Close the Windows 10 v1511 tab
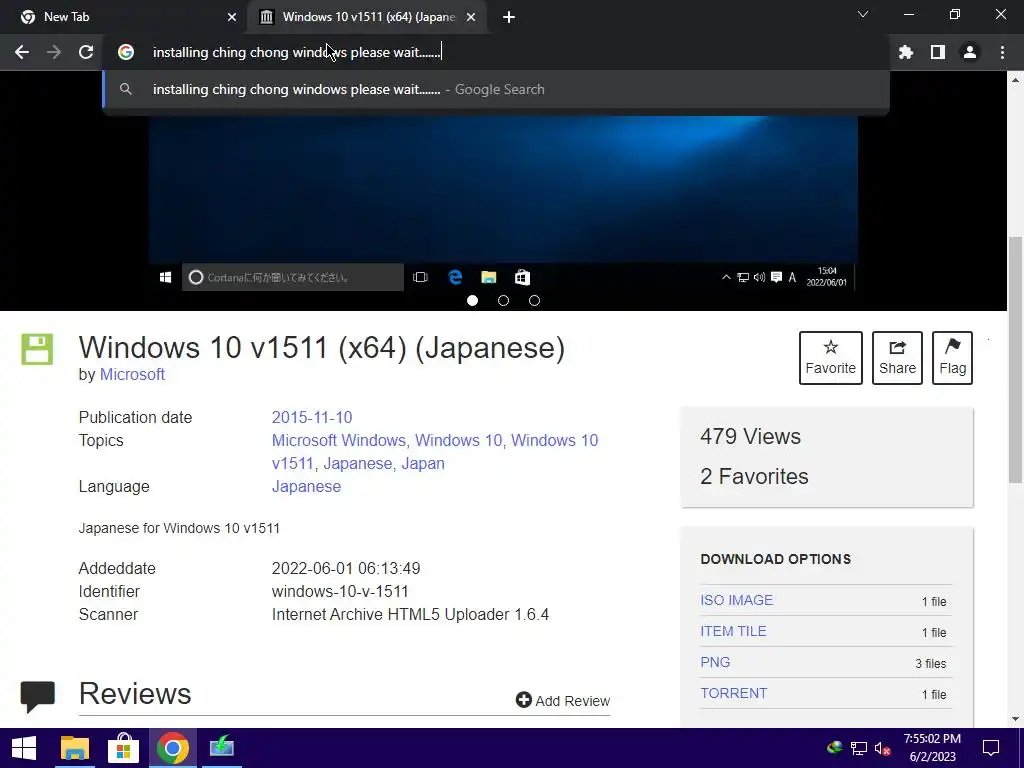This screenshot has width=1024, height=768. pos(471,17)
